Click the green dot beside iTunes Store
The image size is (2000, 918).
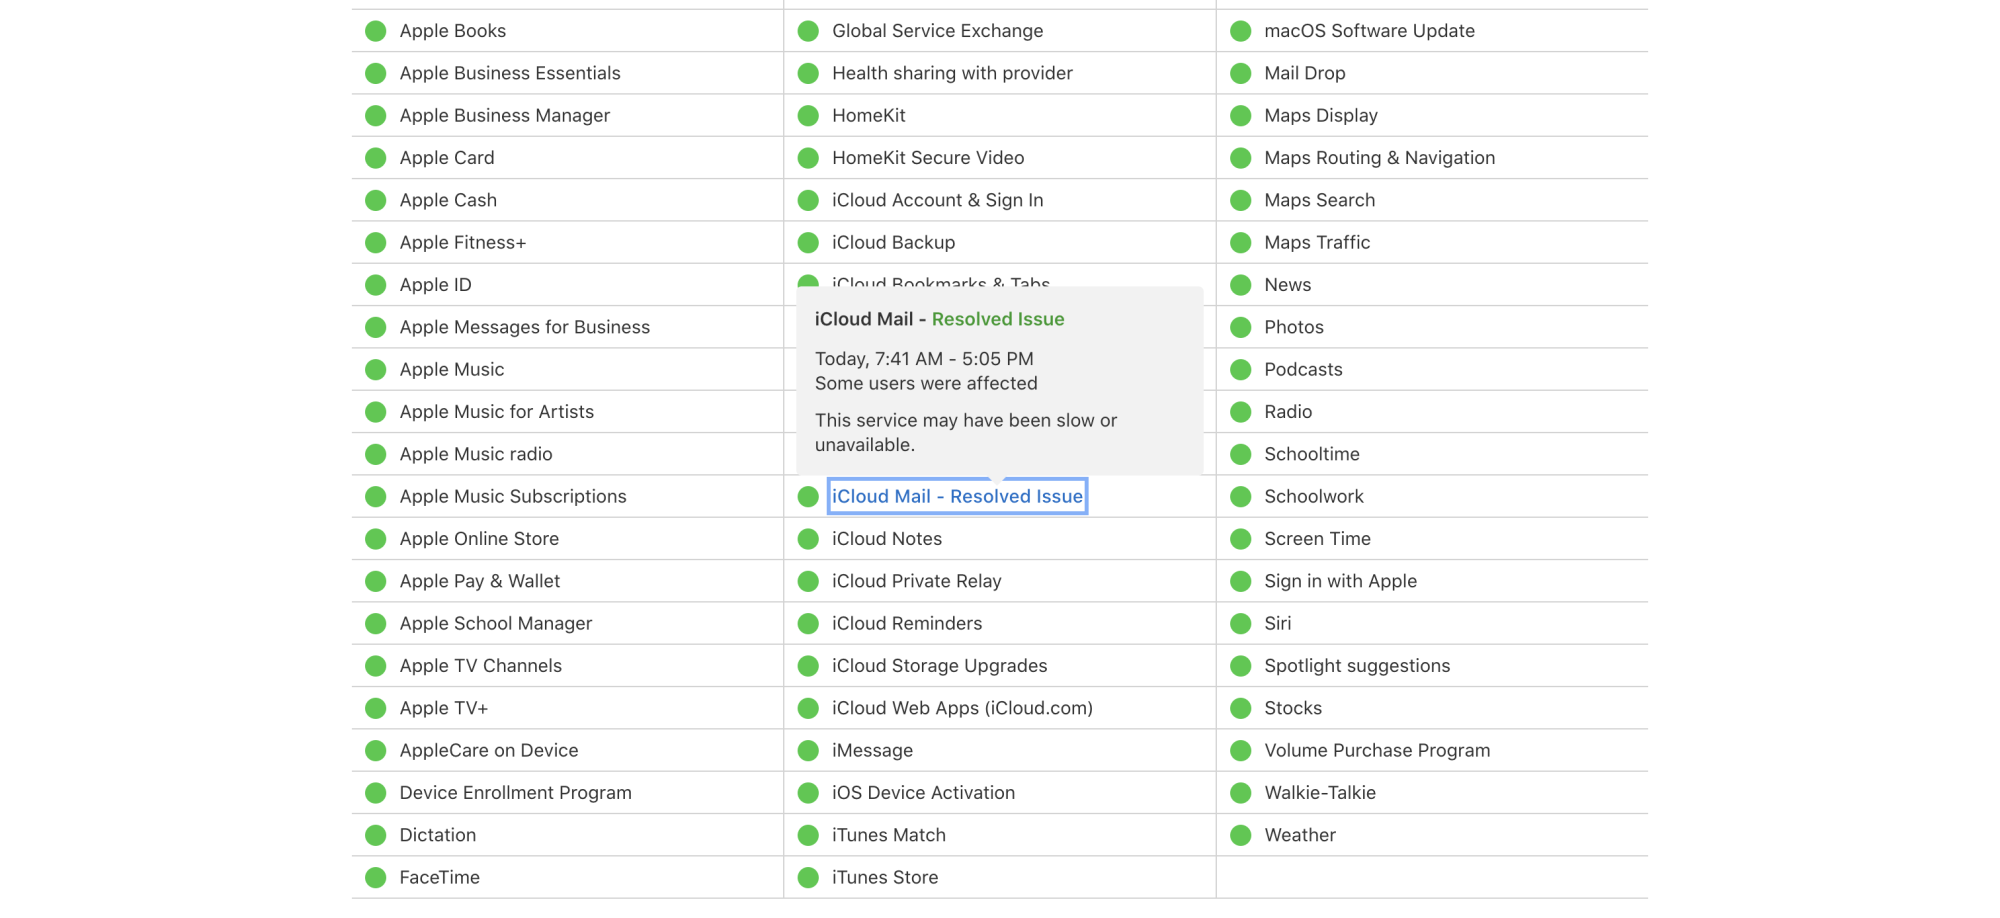click(808, 878)
